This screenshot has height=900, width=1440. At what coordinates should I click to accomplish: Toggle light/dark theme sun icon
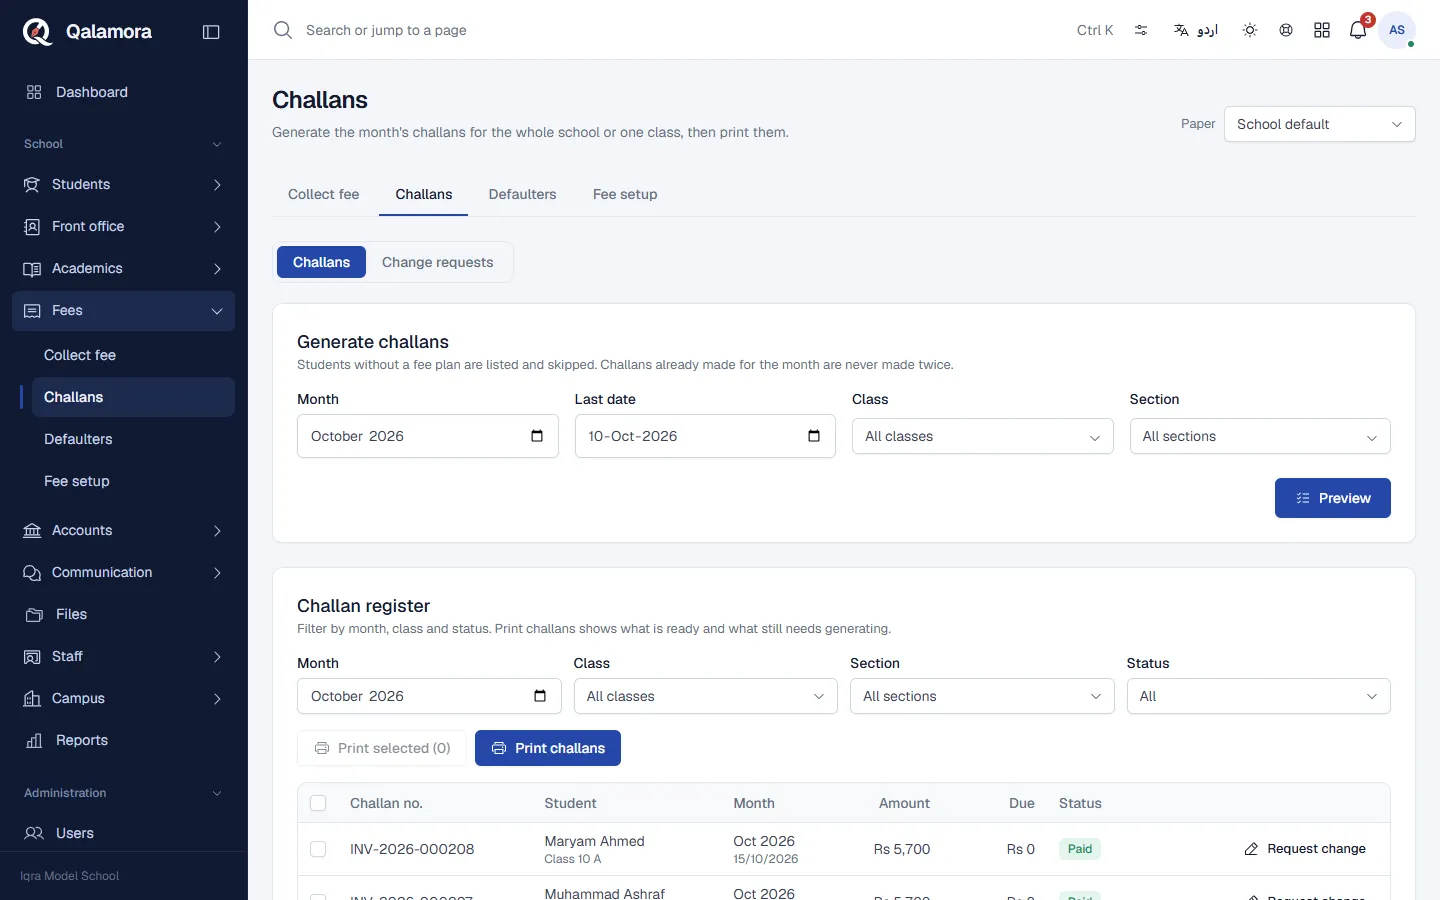pos(1250,30)
